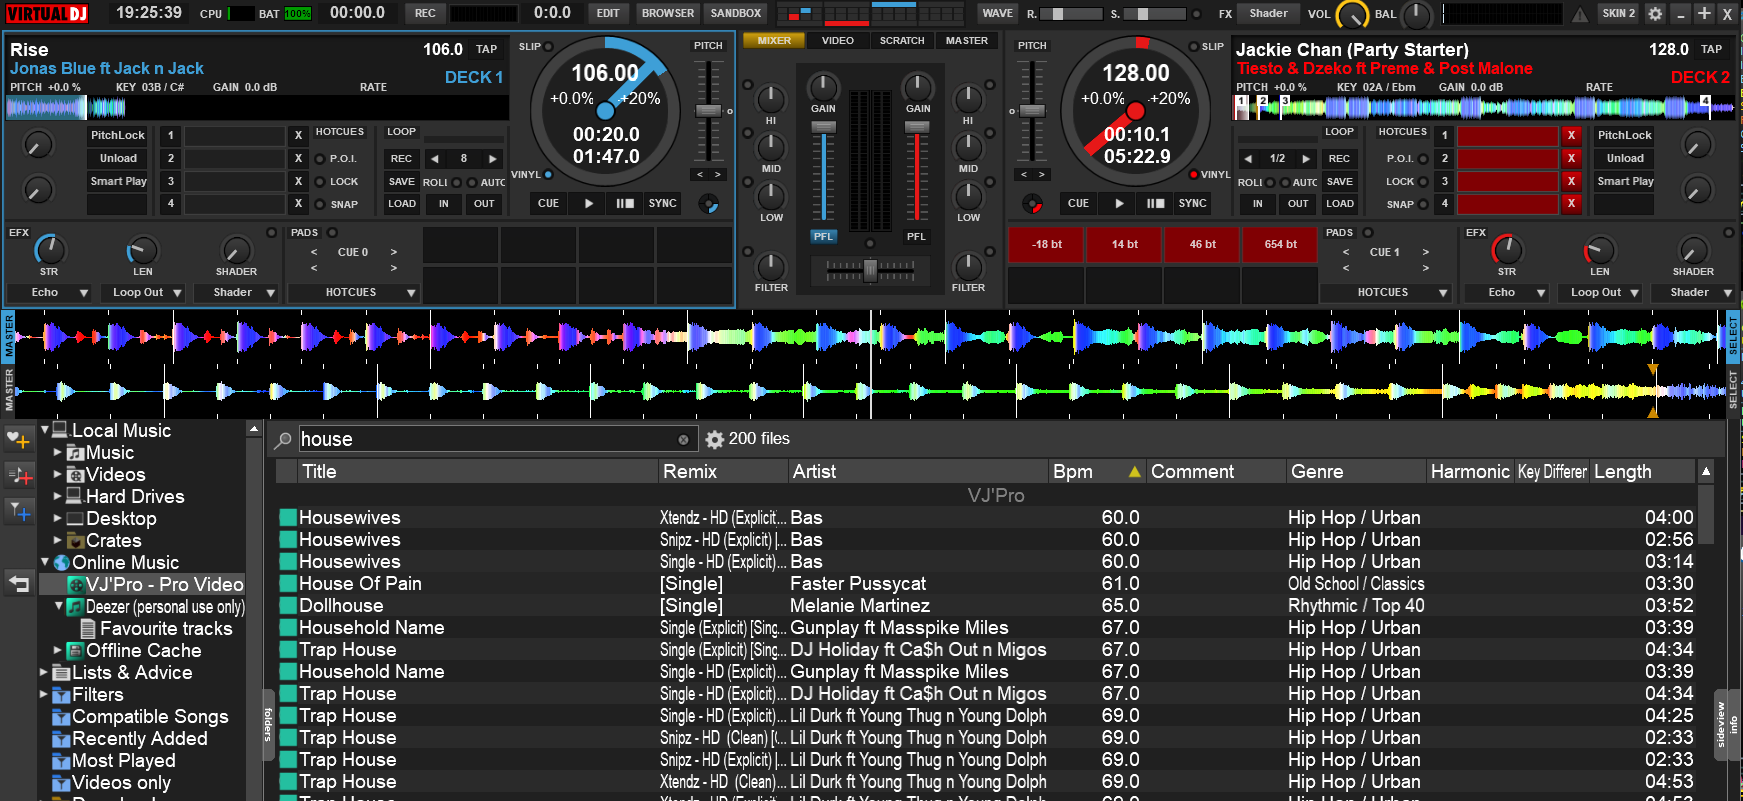Open Deck 2 HOTCUES pads dropdown
This screenshot has height=801, width=1743.
point(1385,293)
